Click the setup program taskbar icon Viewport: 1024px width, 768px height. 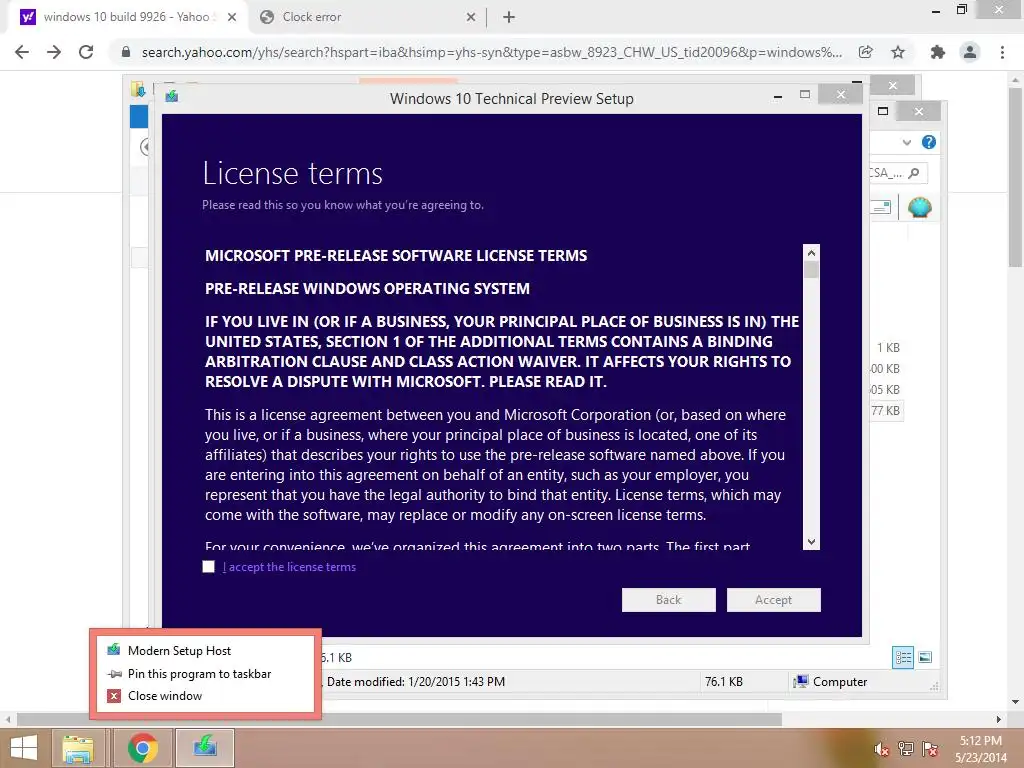205,748
